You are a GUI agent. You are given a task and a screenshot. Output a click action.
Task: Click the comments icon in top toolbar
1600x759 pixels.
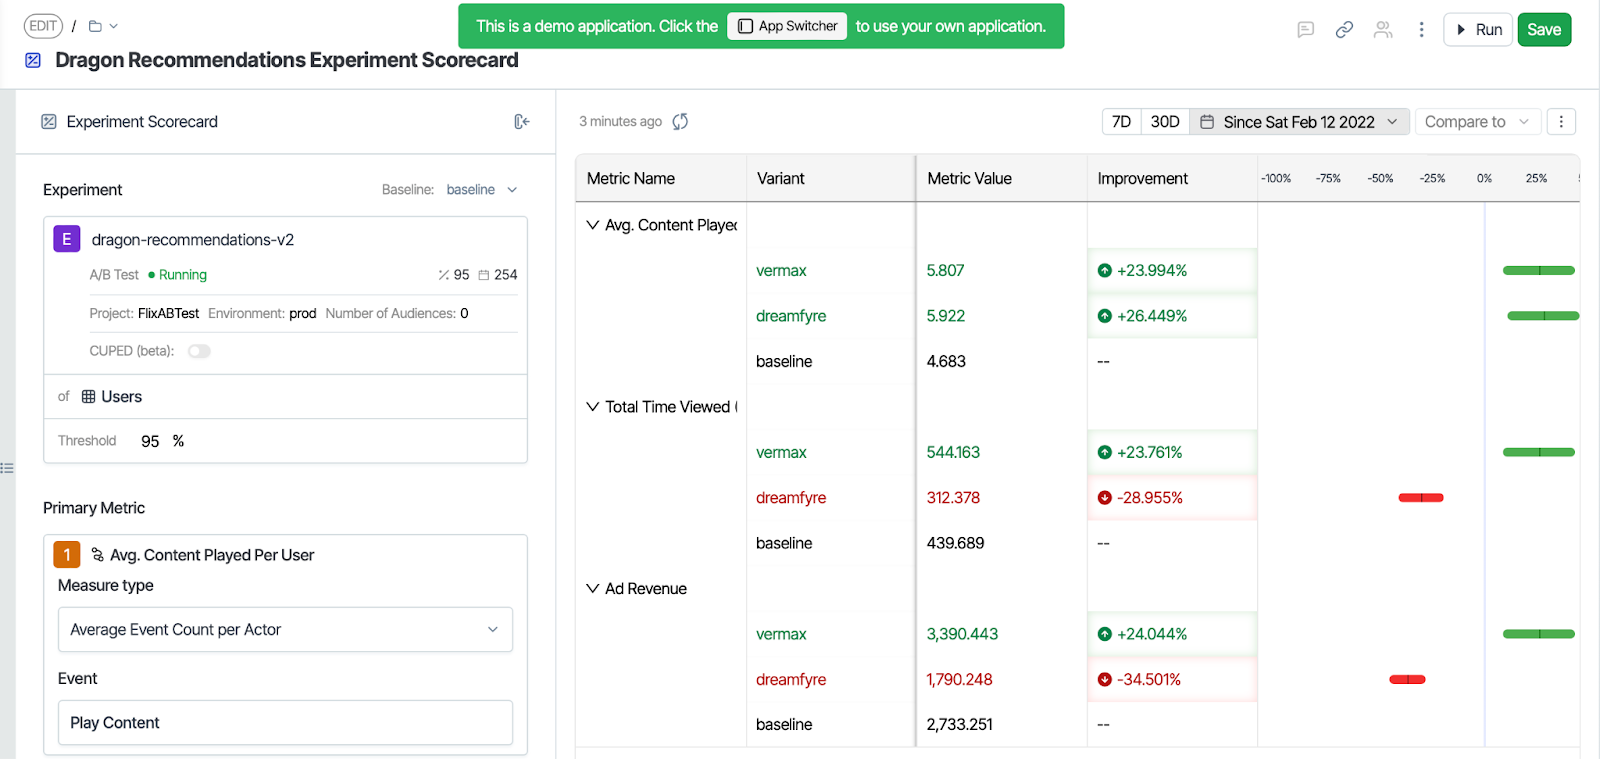[x=1305, y=30]
